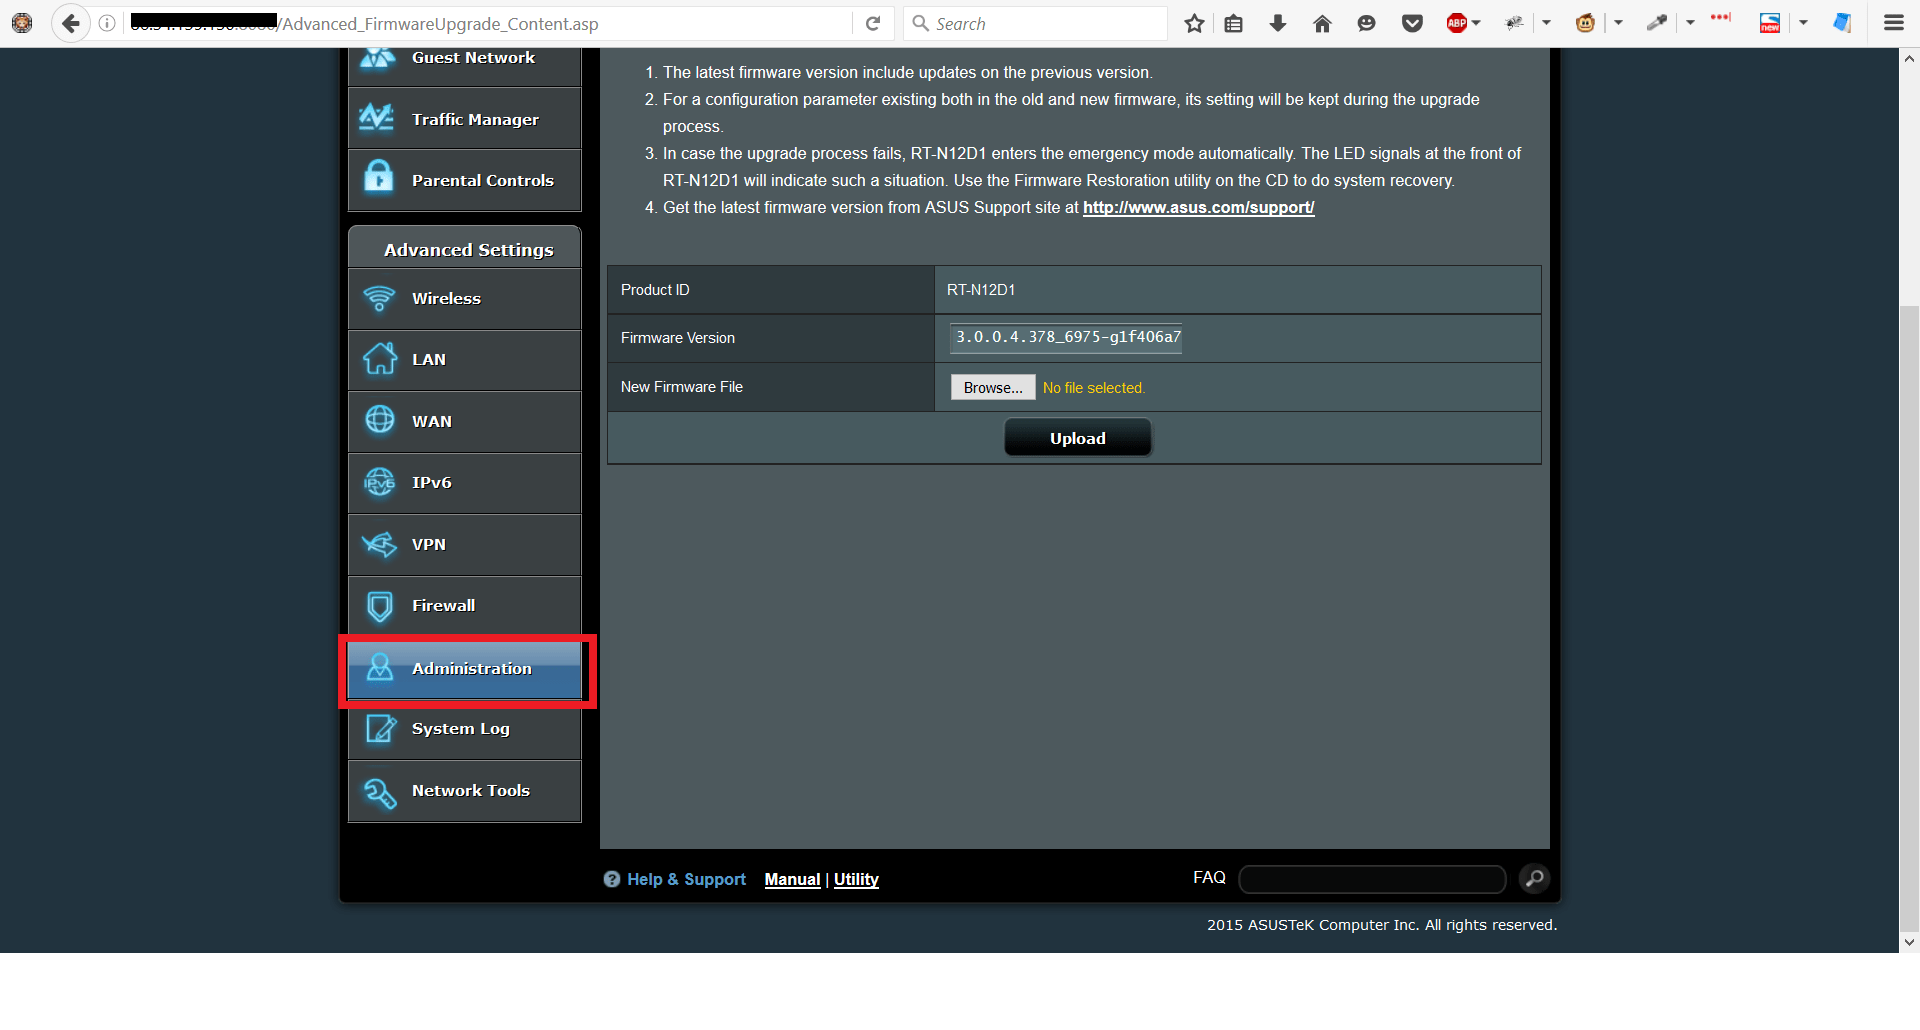Click the WAN globe icon

pyautogui.click(x=380, y=420)
